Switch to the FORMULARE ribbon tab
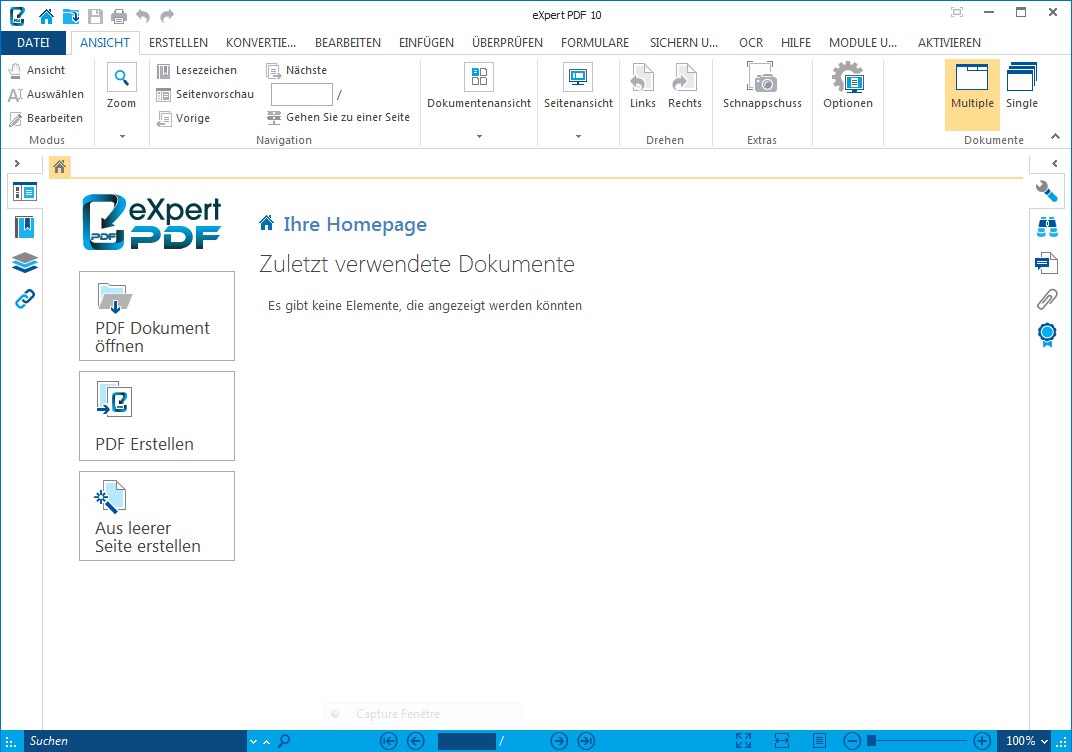 [x=594, y=43]
